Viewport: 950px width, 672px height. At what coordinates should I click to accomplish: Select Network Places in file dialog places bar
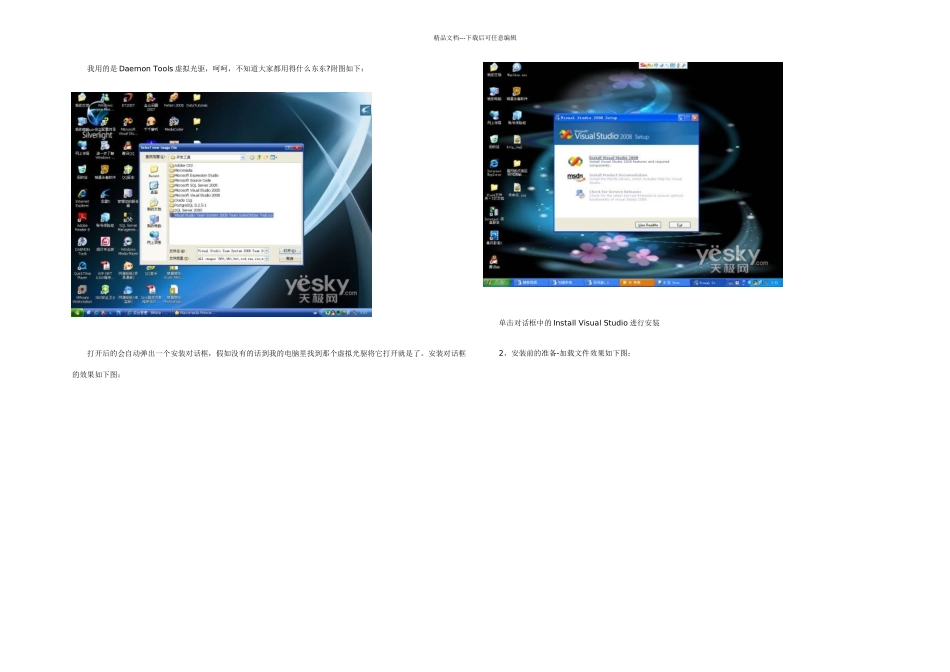tap(154, 237)
